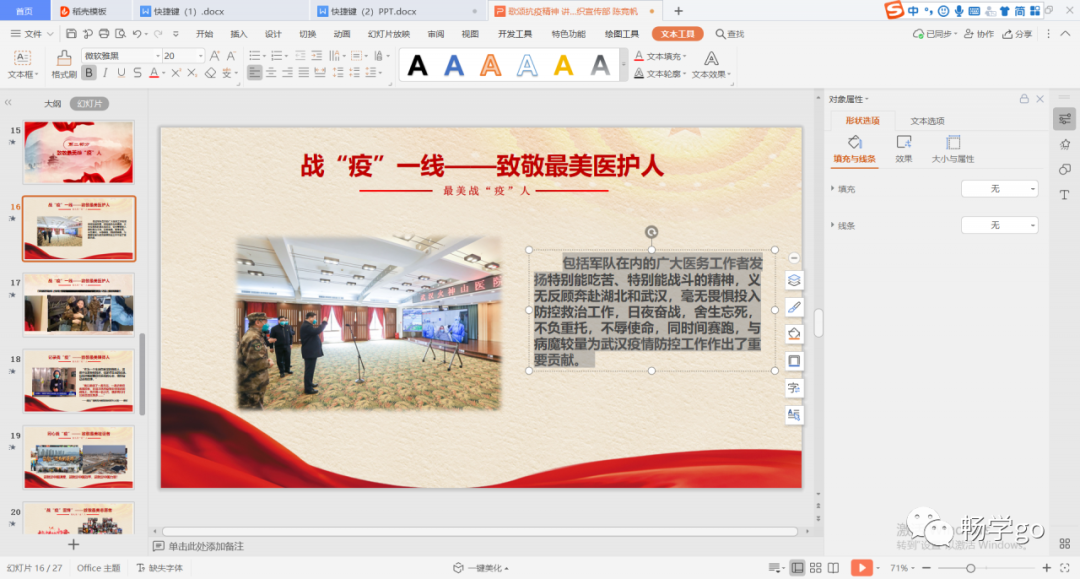Clear formatting with the eraser icon

[210, 73]
